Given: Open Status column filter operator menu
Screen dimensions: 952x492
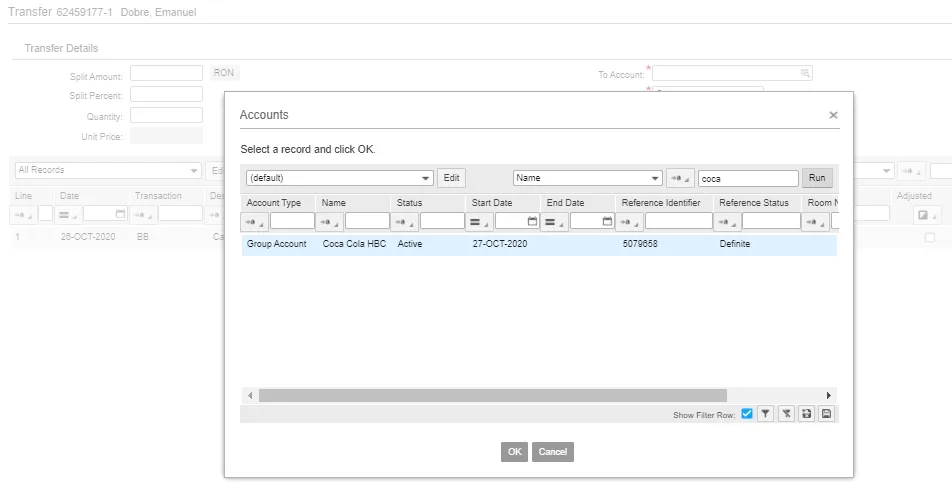Looking at the screenshot, I should click(x=405, y=222).
